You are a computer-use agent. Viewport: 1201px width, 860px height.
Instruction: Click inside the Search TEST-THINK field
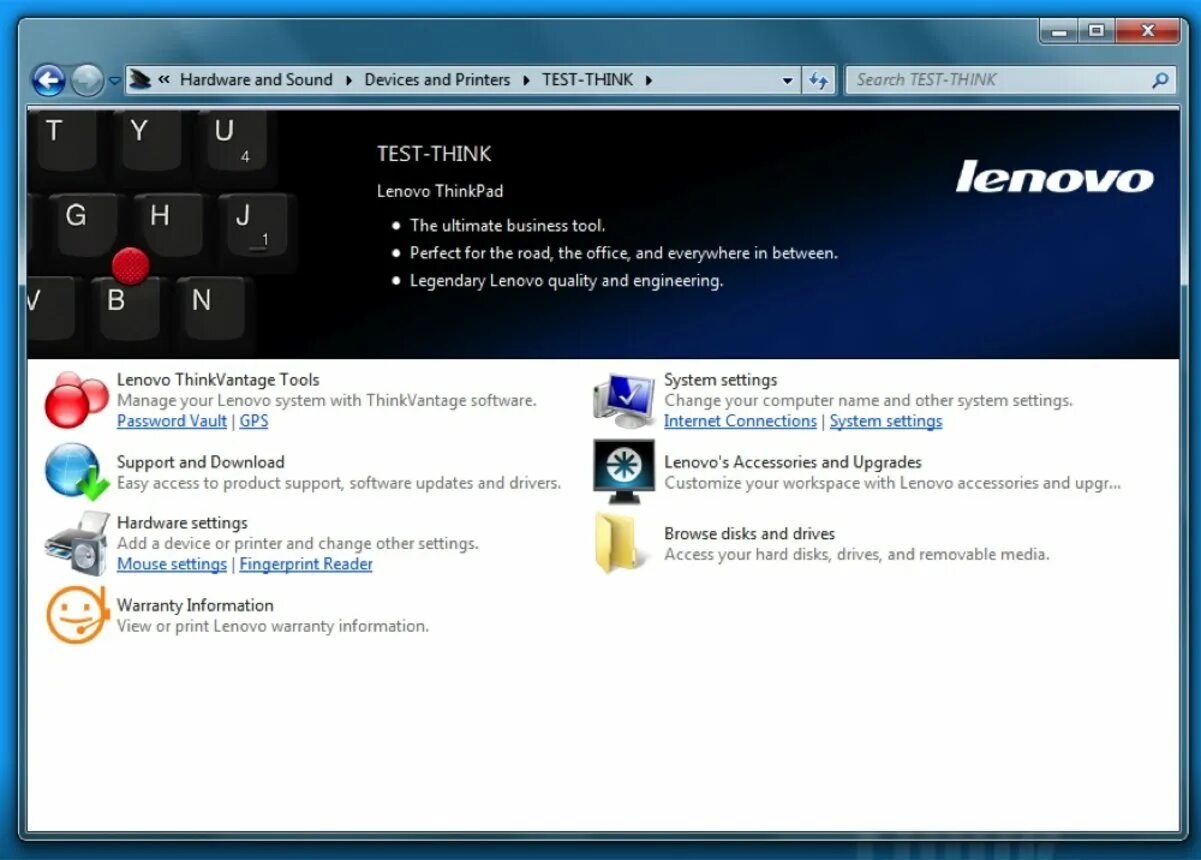pyautogui.click(x=990, y=79)
